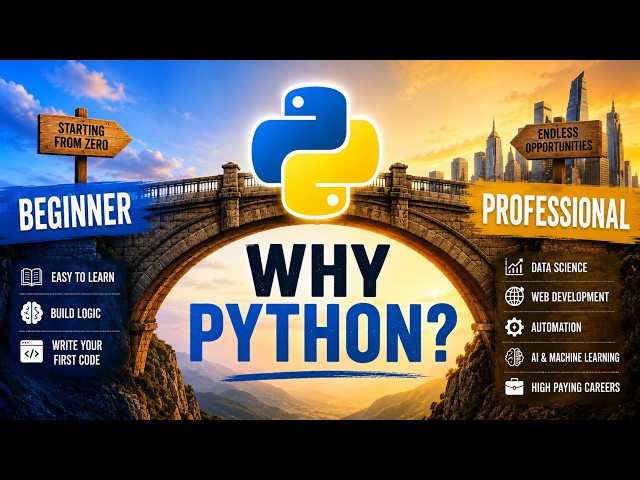Click the 'BUILD LOGIC' label

point(76,313)
